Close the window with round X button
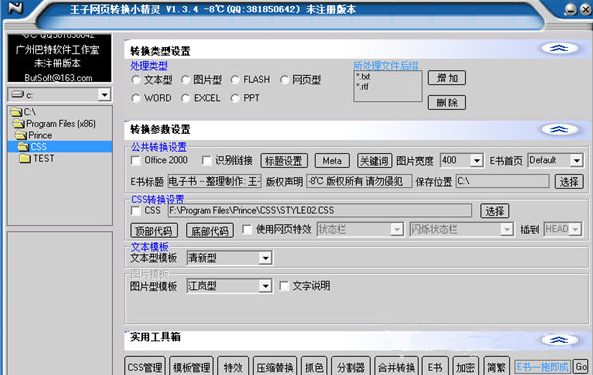593x375 pixels. (586, 9)
